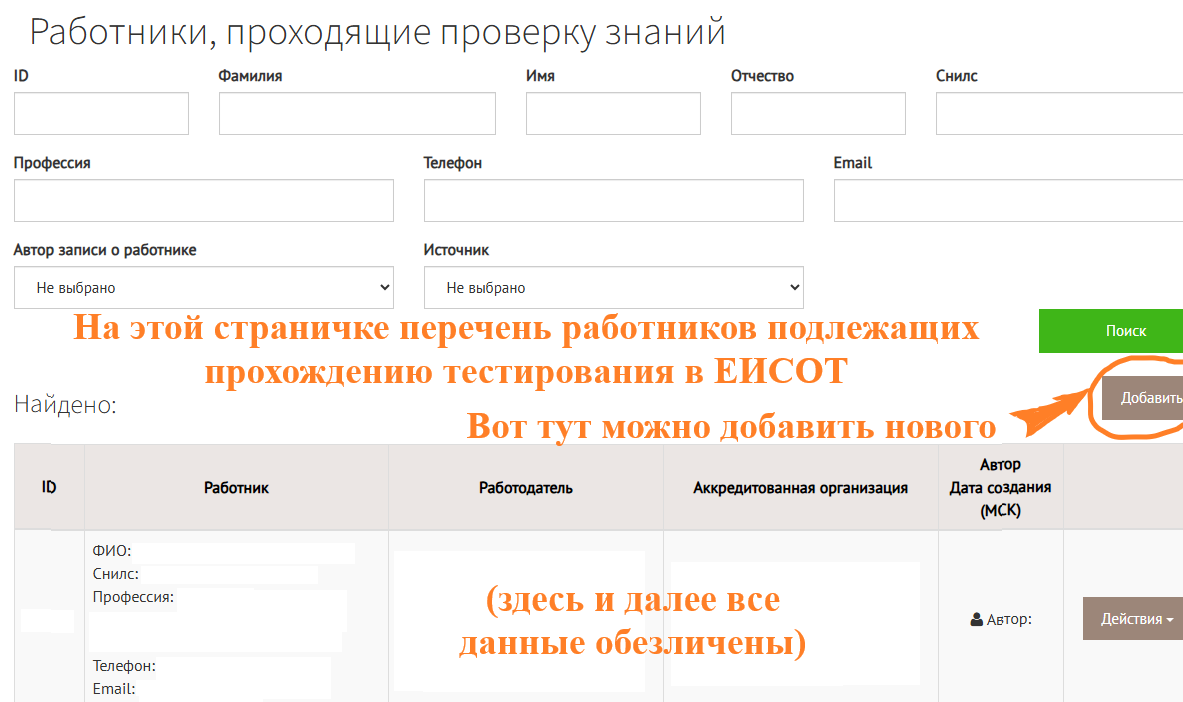Expand the Источник dropdown
Screen dimensions: 1183x702
[613, 288]
